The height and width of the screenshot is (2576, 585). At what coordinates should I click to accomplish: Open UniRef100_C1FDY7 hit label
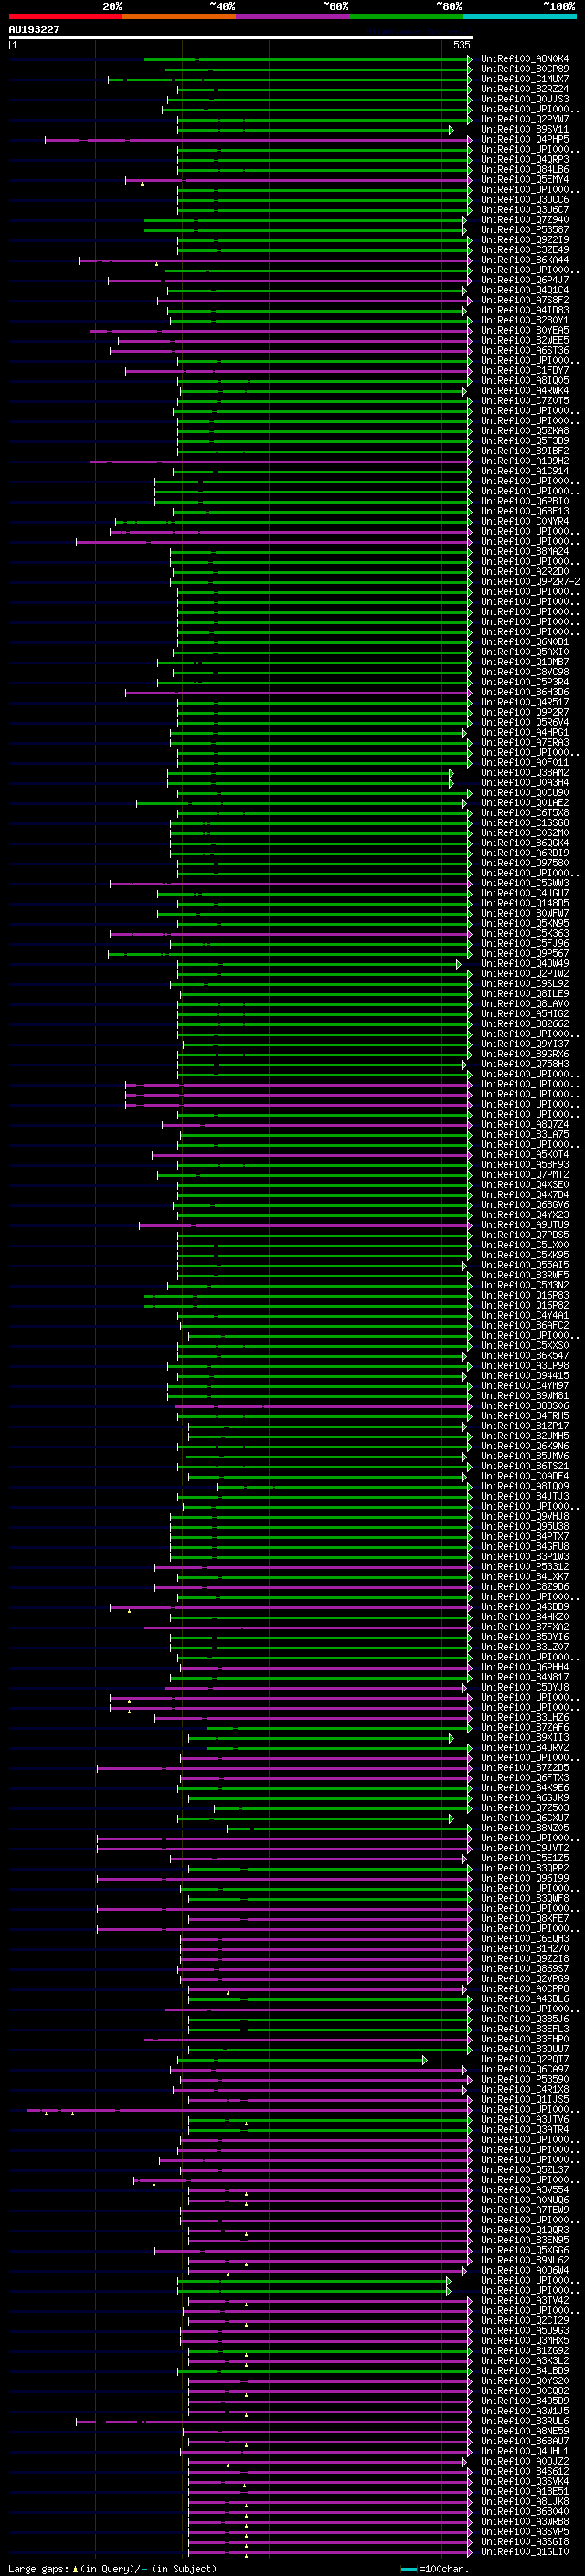coord(524,371)
